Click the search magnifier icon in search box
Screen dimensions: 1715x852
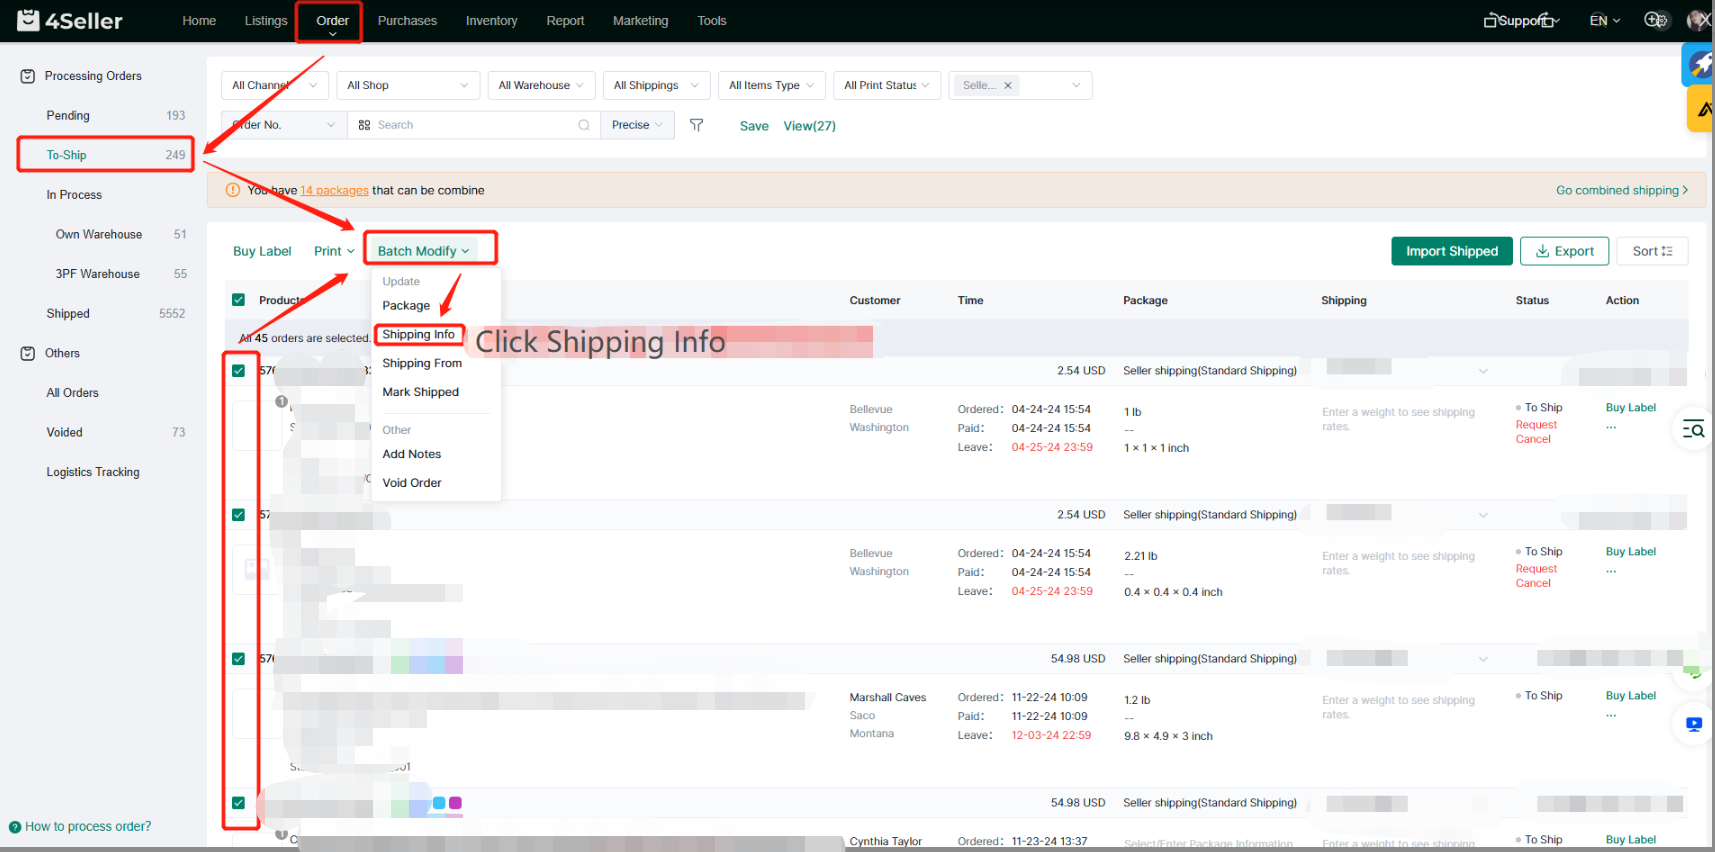click(584, 125)
